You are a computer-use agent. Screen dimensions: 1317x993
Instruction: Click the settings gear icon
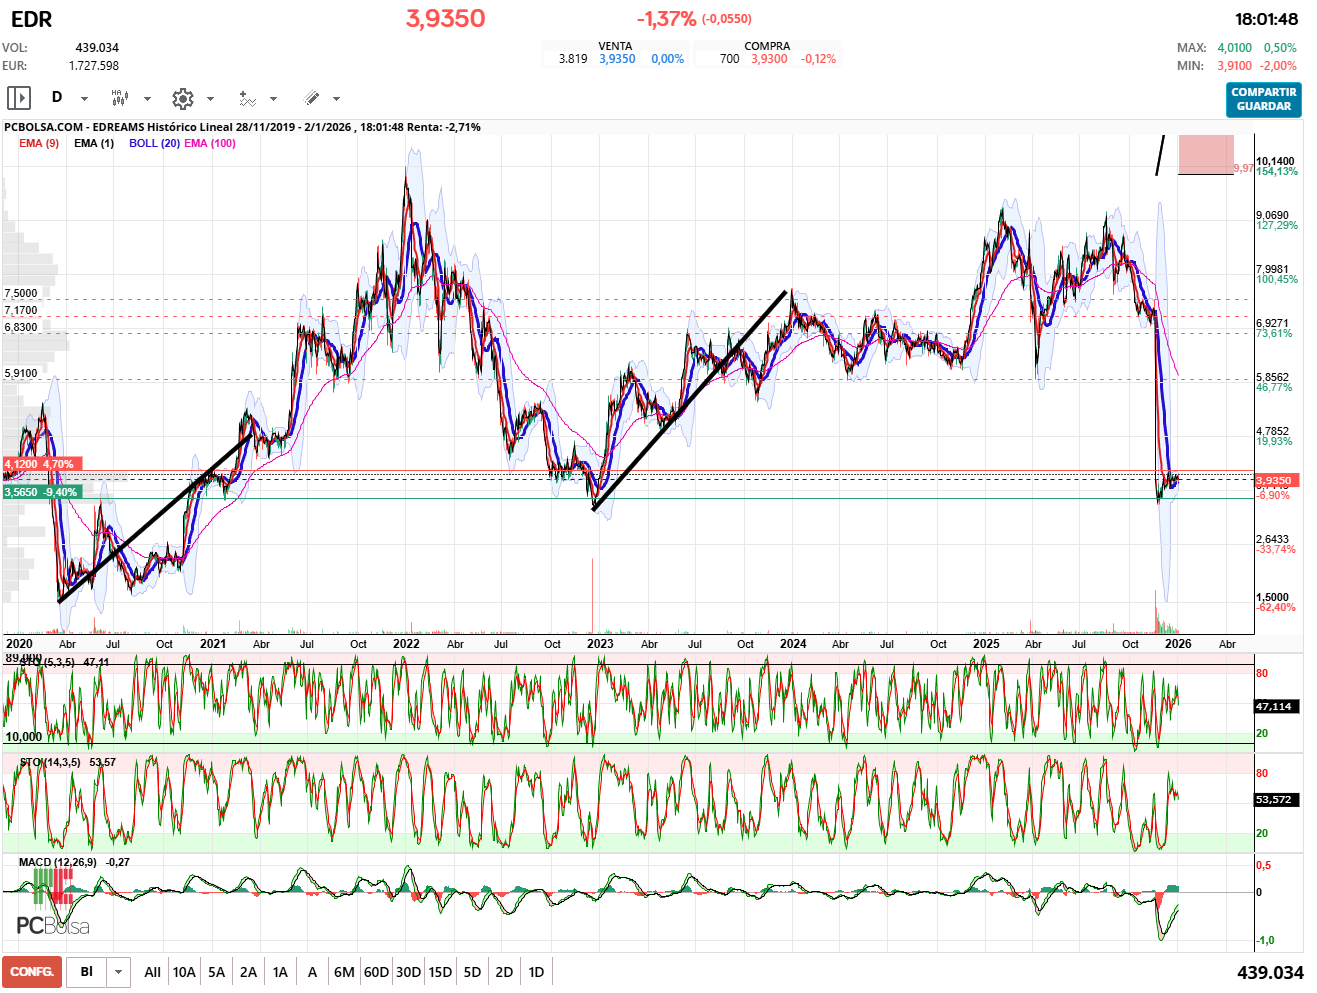point(182,98)
